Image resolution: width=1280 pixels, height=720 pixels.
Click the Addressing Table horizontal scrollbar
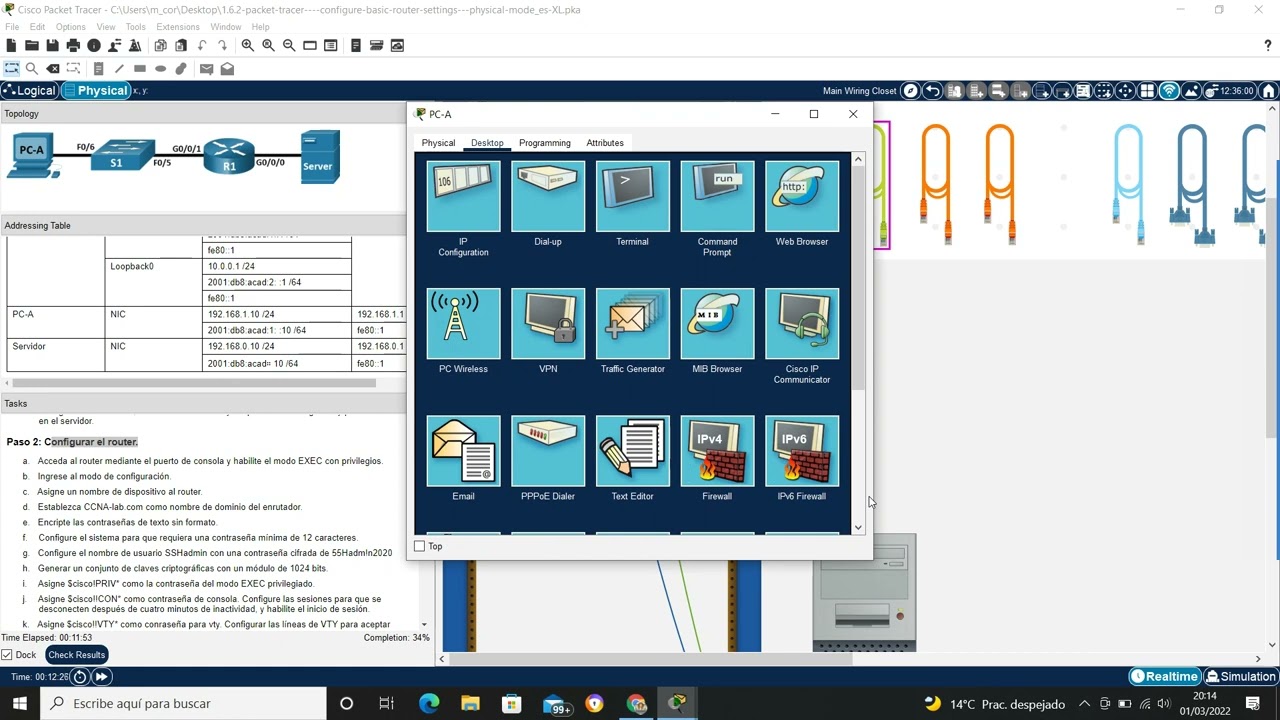194,383
